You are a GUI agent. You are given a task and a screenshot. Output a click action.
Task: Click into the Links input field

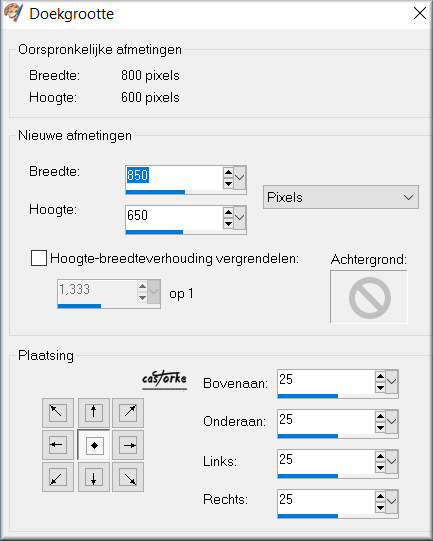(326, 461)
